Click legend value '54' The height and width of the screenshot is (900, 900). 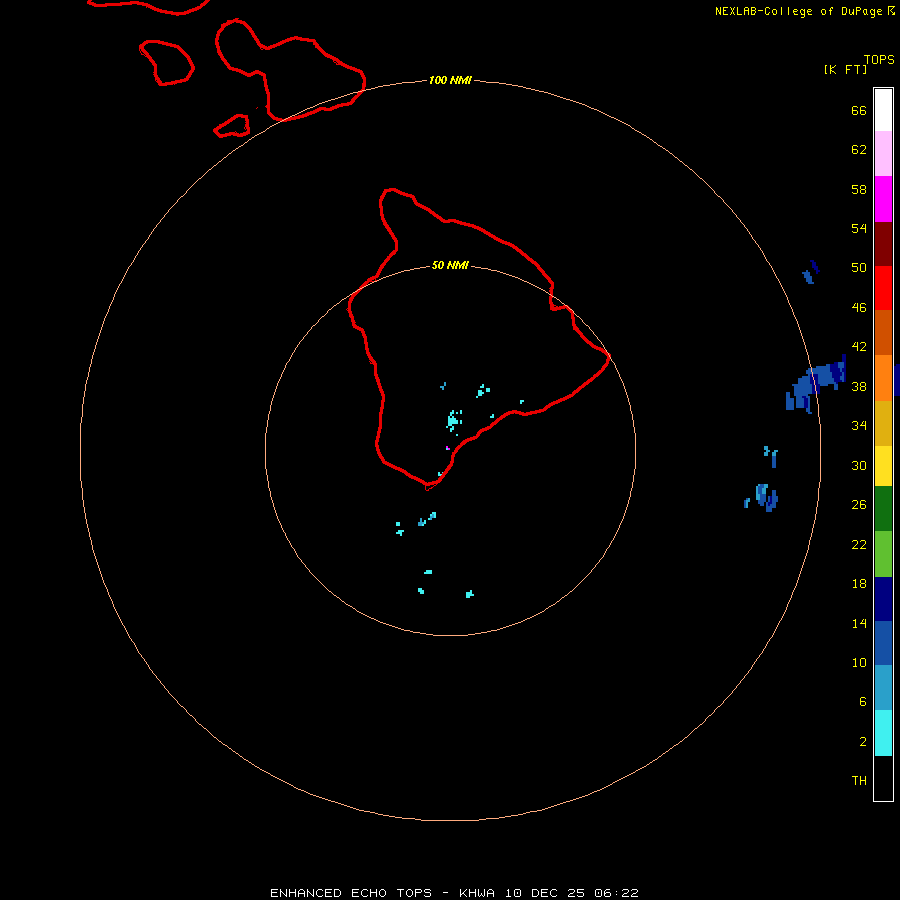(x=859, y=228)
